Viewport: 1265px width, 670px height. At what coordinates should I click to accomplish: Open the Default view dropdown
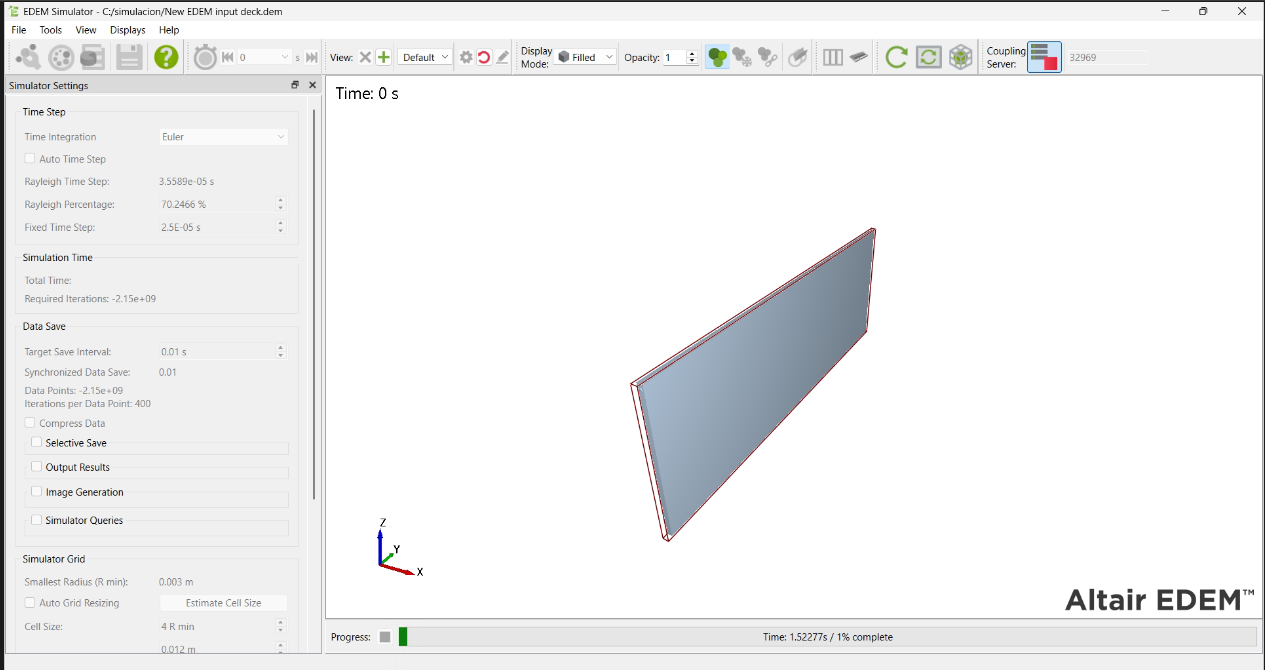[x=425, y=58]
